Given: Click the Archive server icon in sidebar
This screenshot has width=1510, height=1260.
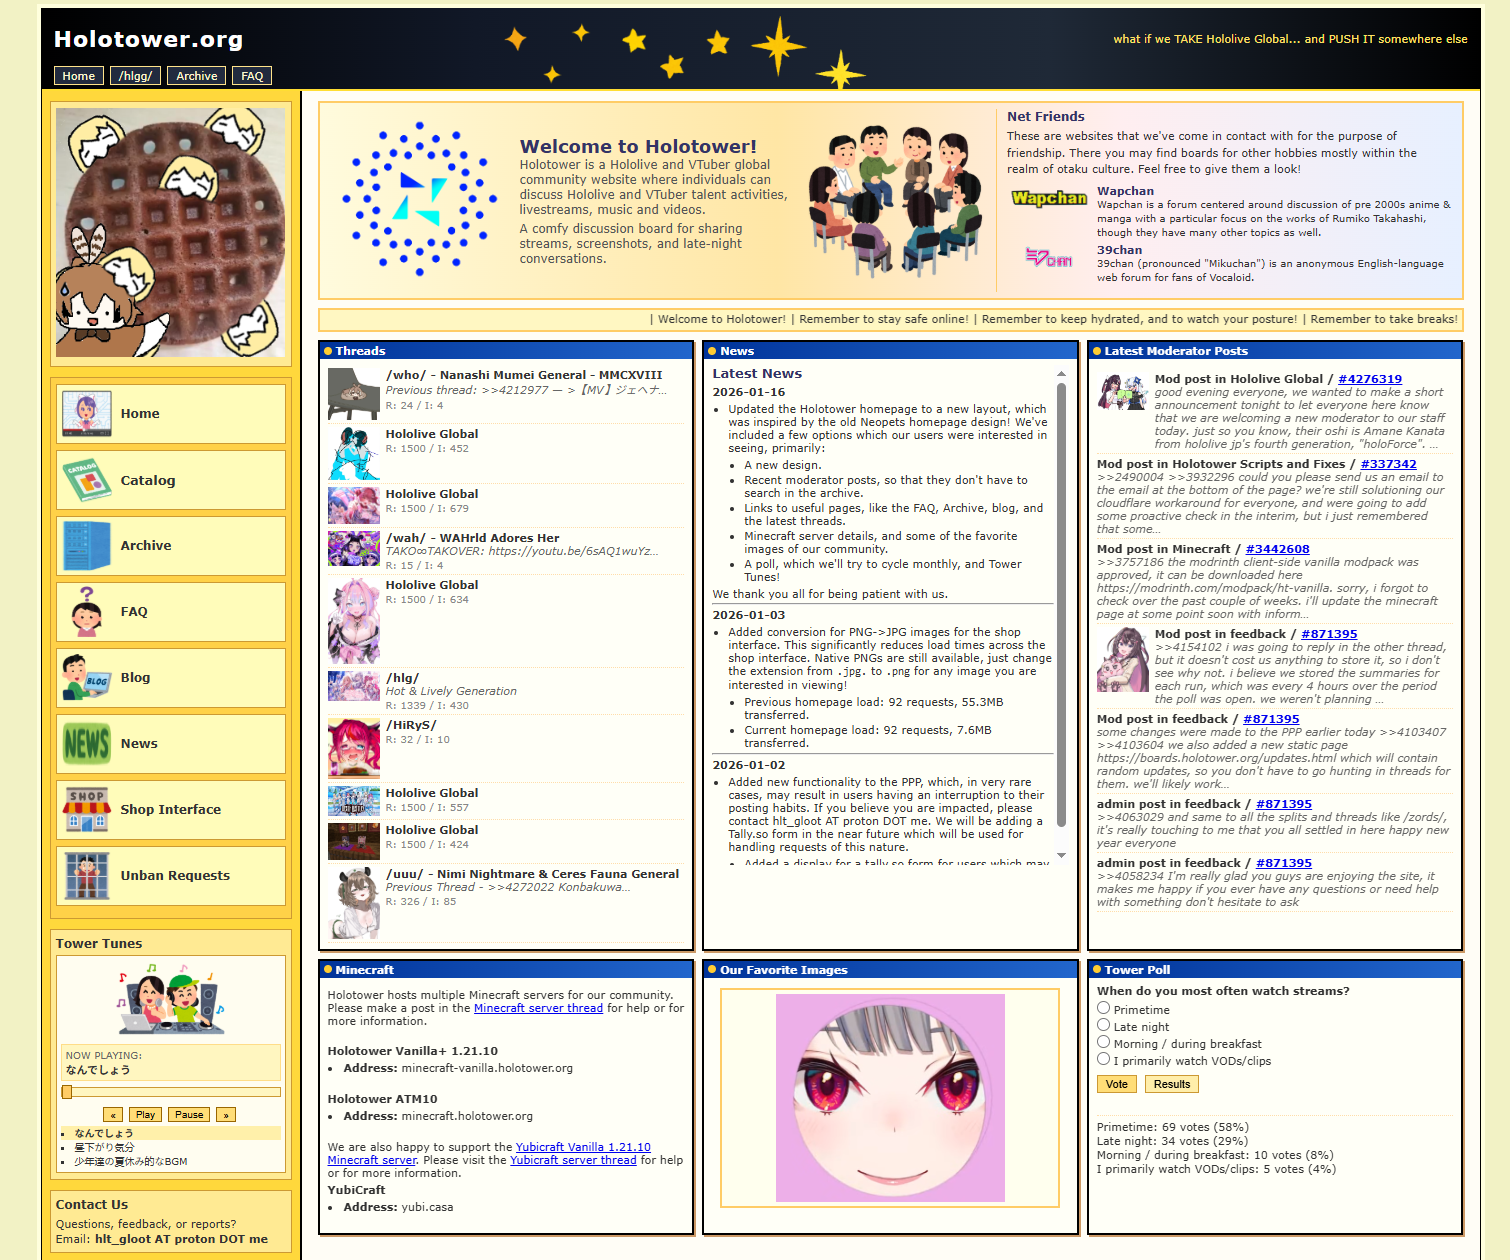Looking at the screenshot, I should [x=87, y=546].
